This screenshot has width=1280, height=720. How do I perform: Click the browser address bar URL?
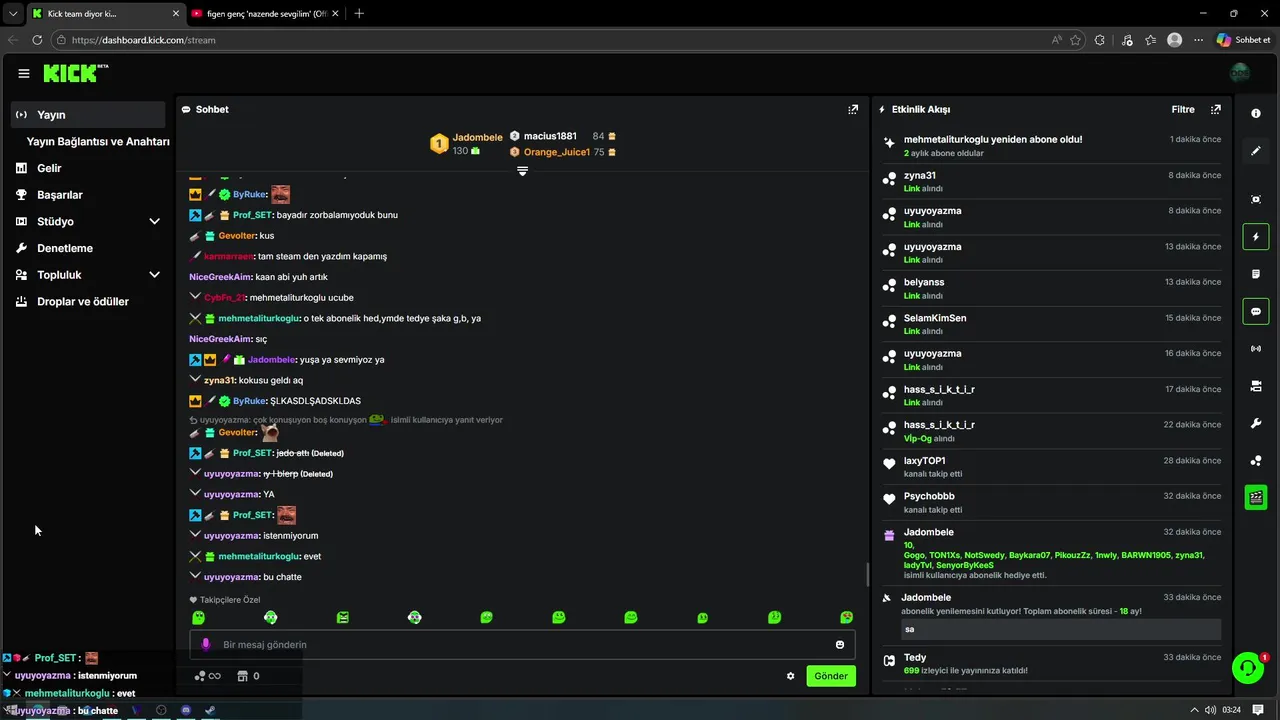(143, 40)
